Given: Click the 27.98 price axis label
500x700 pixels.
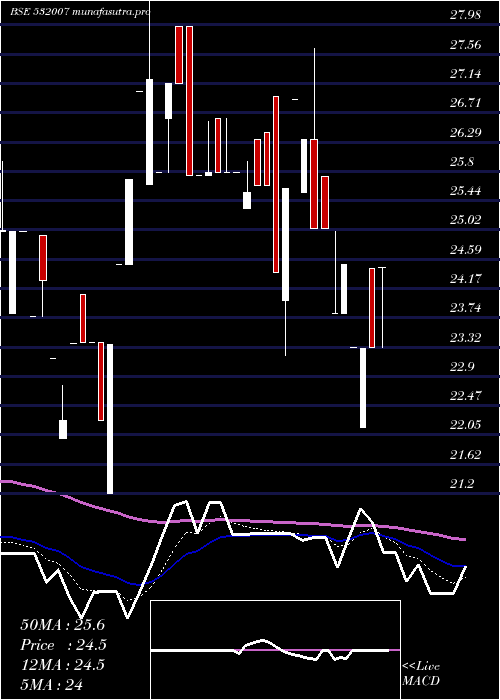Looking at the screenshot, I should [465, 15].
